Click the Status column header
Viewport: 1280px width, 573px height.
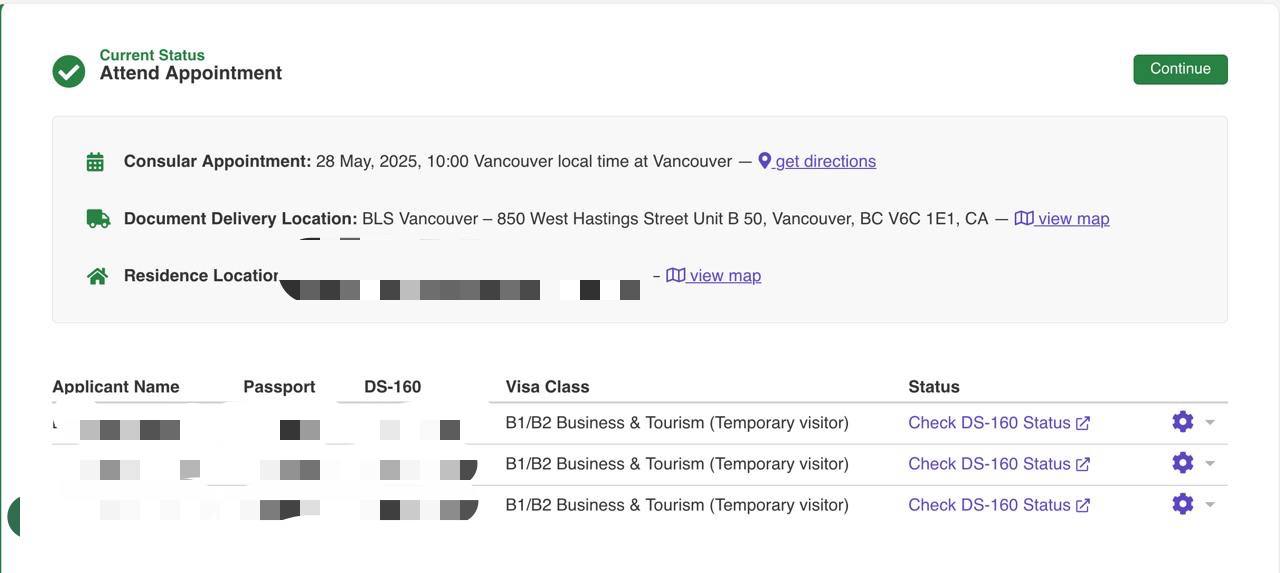pyautogui.click(x=934, y=387)
